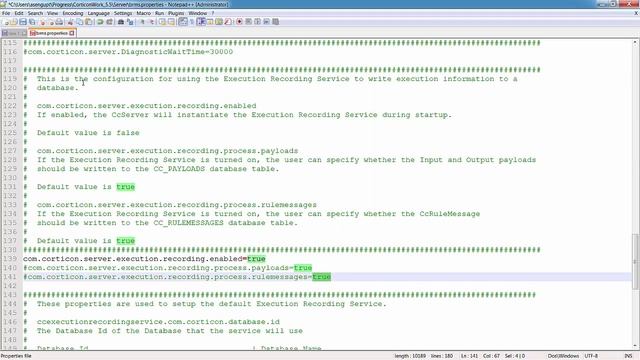The height and width of the screenshot is (360, 640).
Task: Toggle indent guide toolbar button
Action: coord(200,22)
